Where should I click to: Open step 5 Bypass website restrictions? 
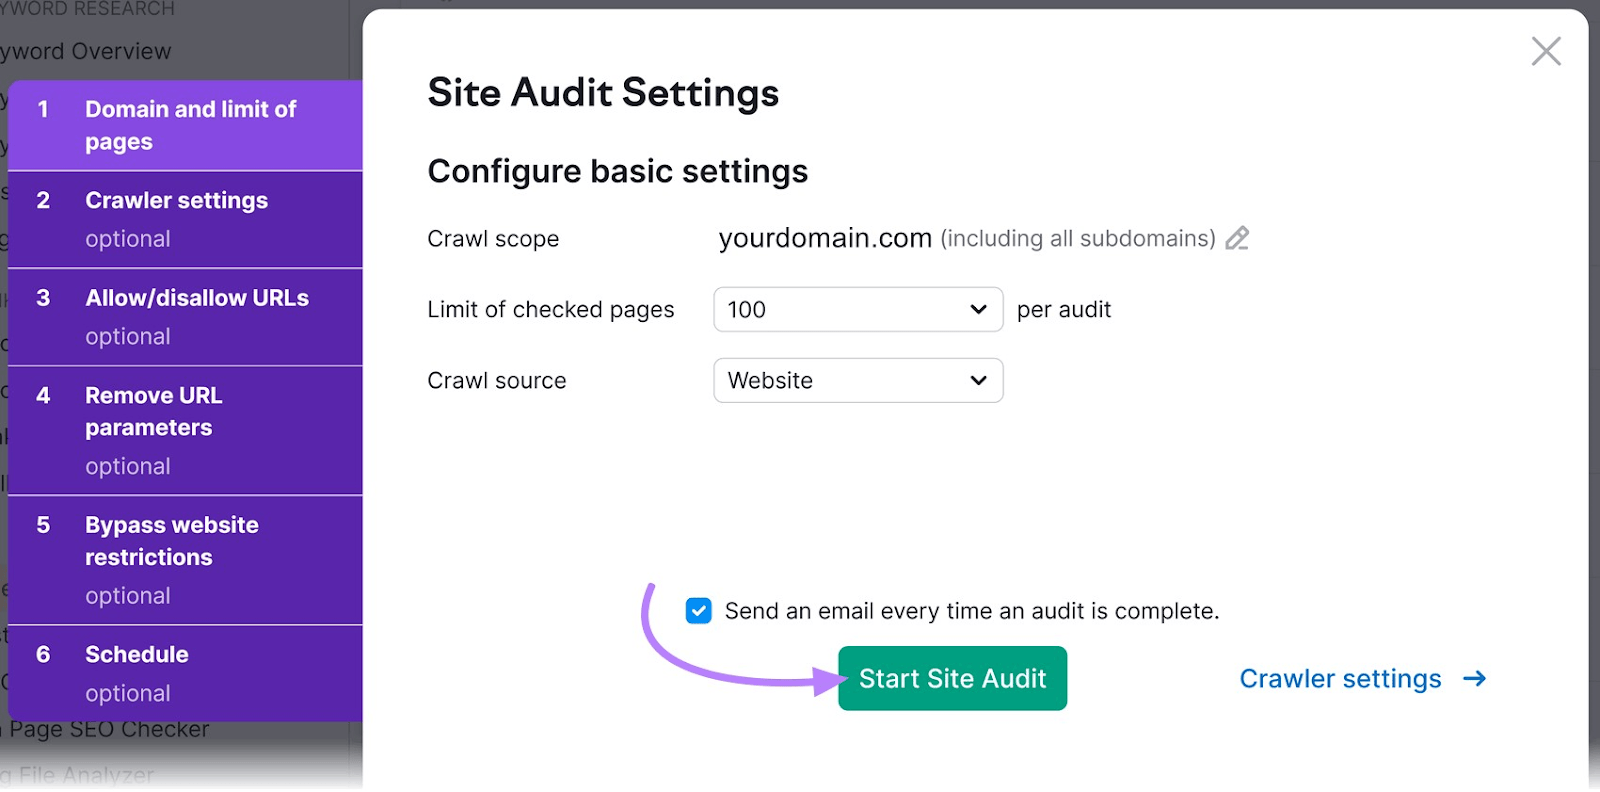pyautogui.click(x=185, y=560)
